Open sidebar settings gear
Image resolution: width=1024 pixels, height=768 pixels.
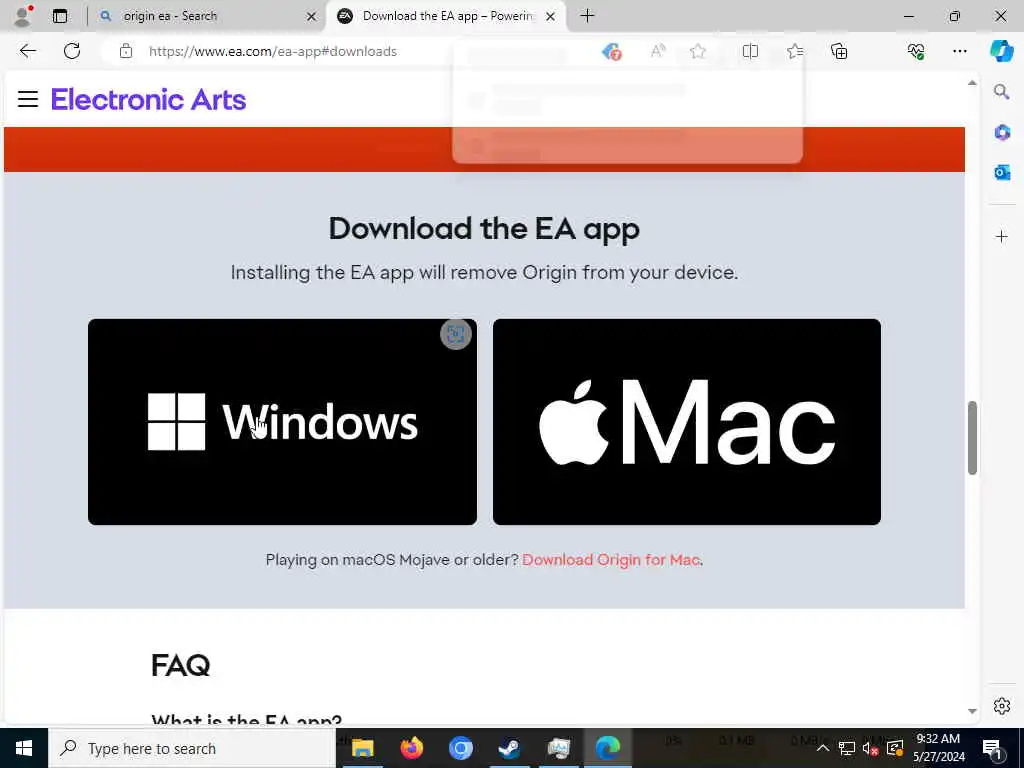point(1002,706)
